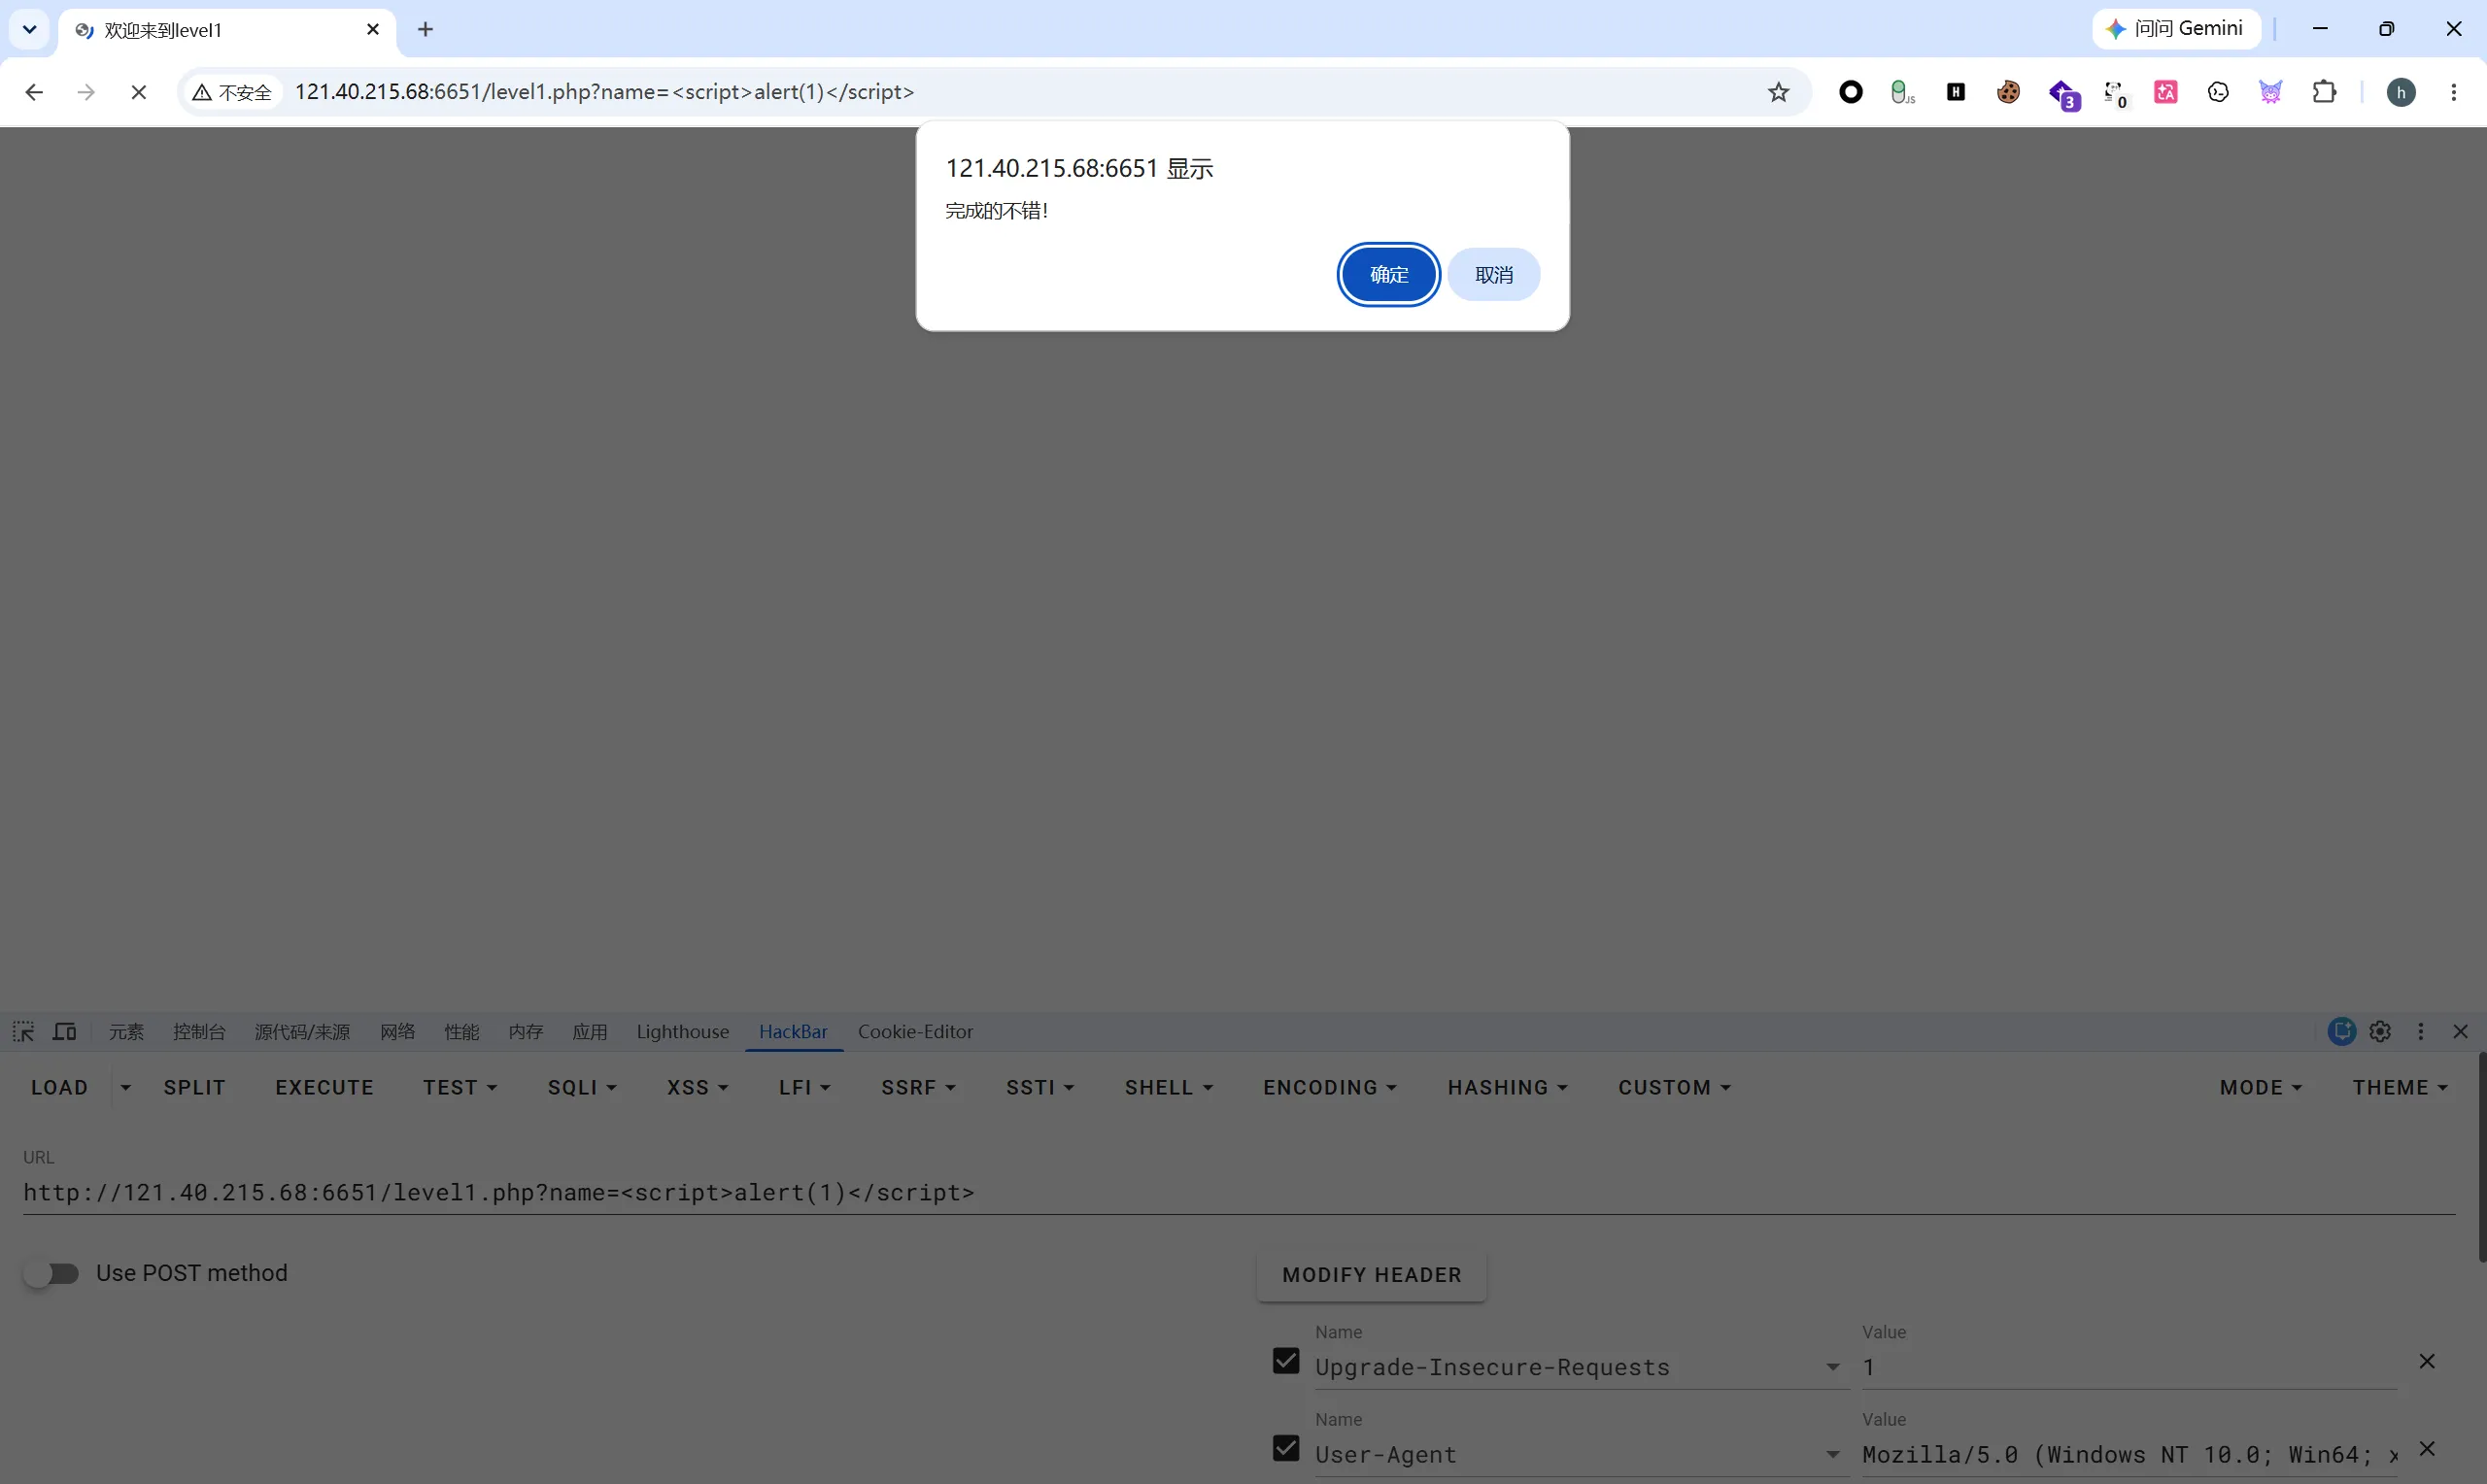Click the HackBar URL input field
This screenshot has height=1484, width=2487.
pyautogui.click(x=1239, y=1192)
